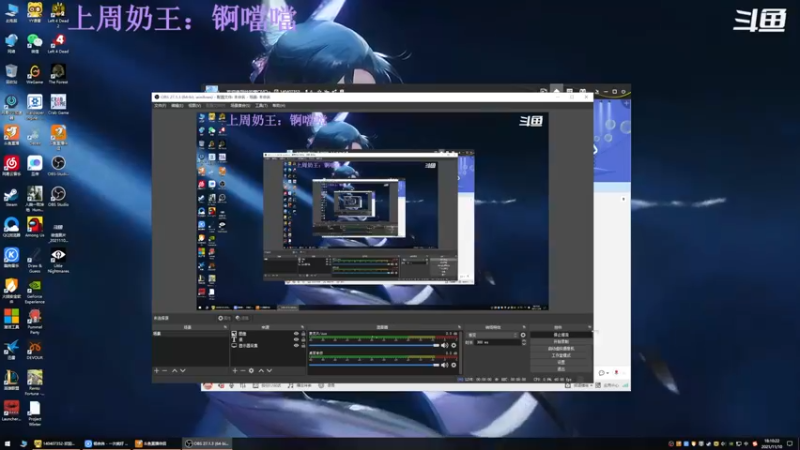Move the selected source down in Sources

269,370
